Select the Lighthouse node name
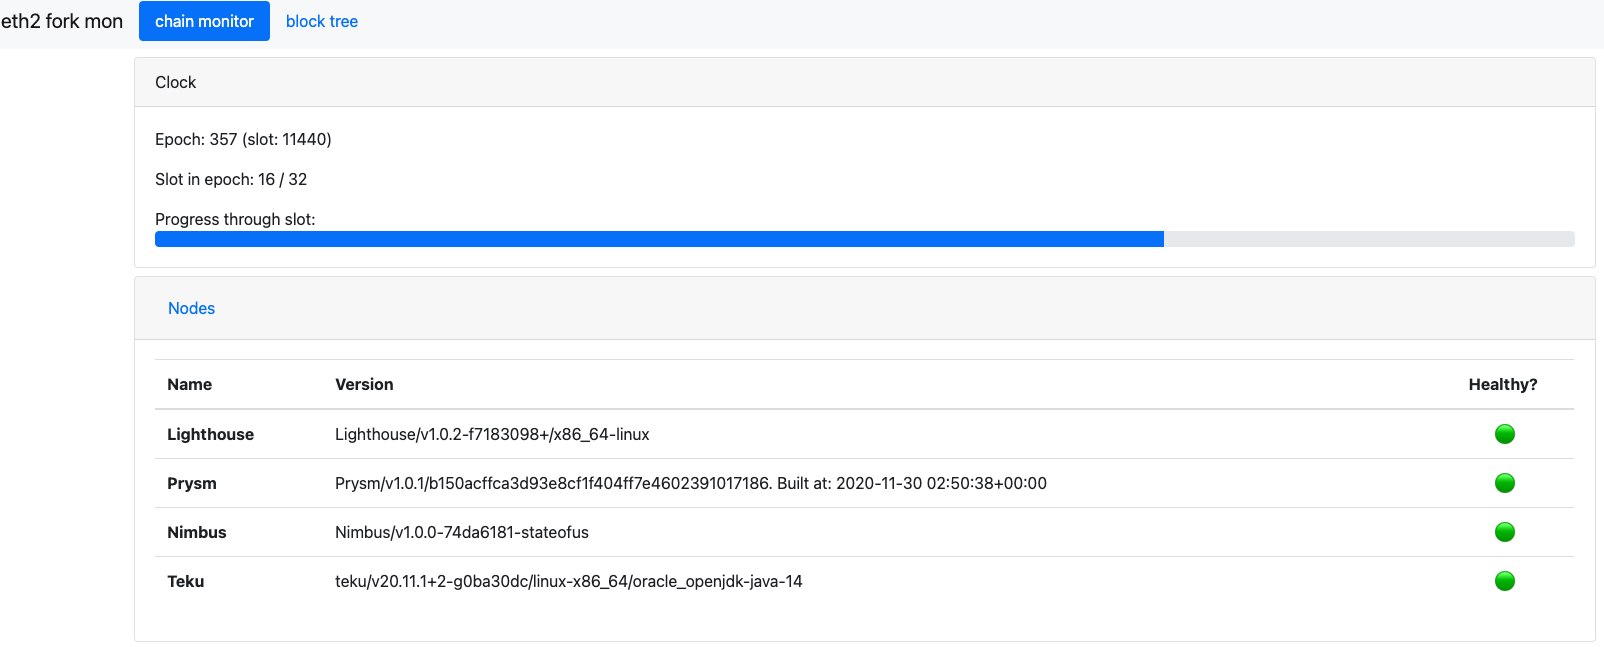The height and width of the screenshot is (647, 1604). pos(210,434)
